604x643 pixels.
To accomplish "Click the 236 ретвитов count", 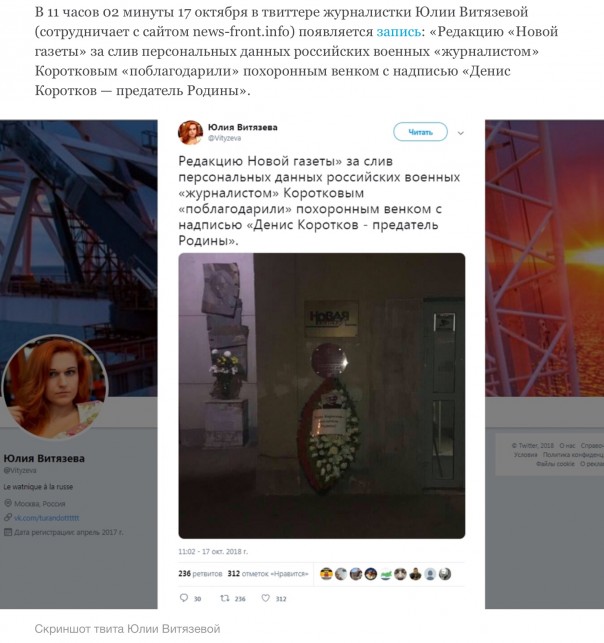I will click(x=200, y=574).
